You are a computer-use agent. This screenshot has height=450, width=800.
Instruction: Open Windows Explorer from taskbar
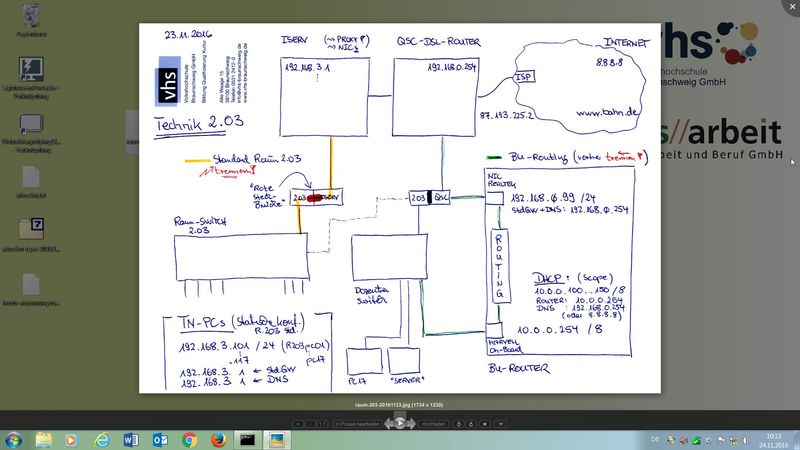click(x=44, y=440)
